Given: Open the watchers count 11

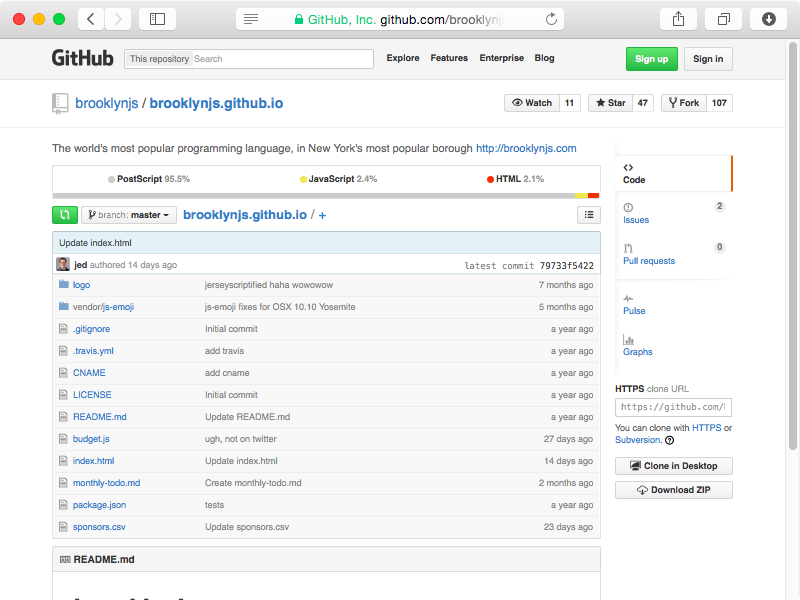Looking at the screenshot, I should coord(569,103).
